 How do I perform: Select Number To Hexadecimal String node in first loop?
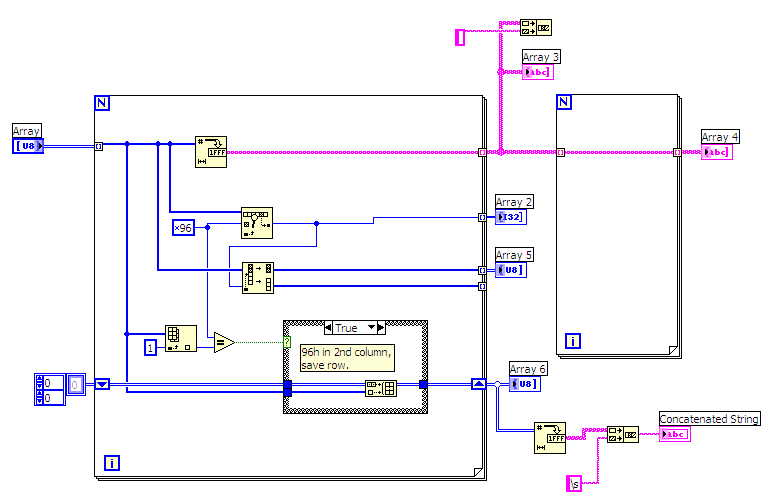[x=211, y=152]
